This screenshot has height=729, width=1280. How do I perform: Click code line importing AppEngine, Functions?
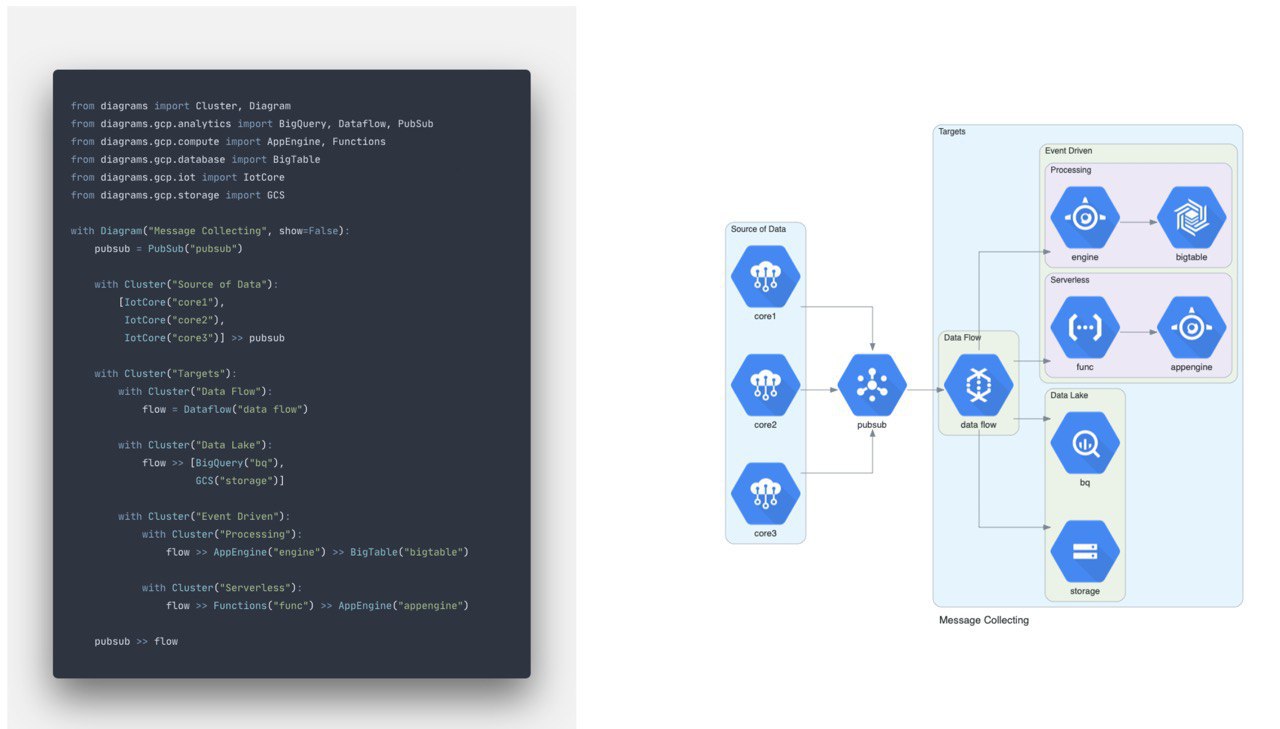tap(228, 142)
